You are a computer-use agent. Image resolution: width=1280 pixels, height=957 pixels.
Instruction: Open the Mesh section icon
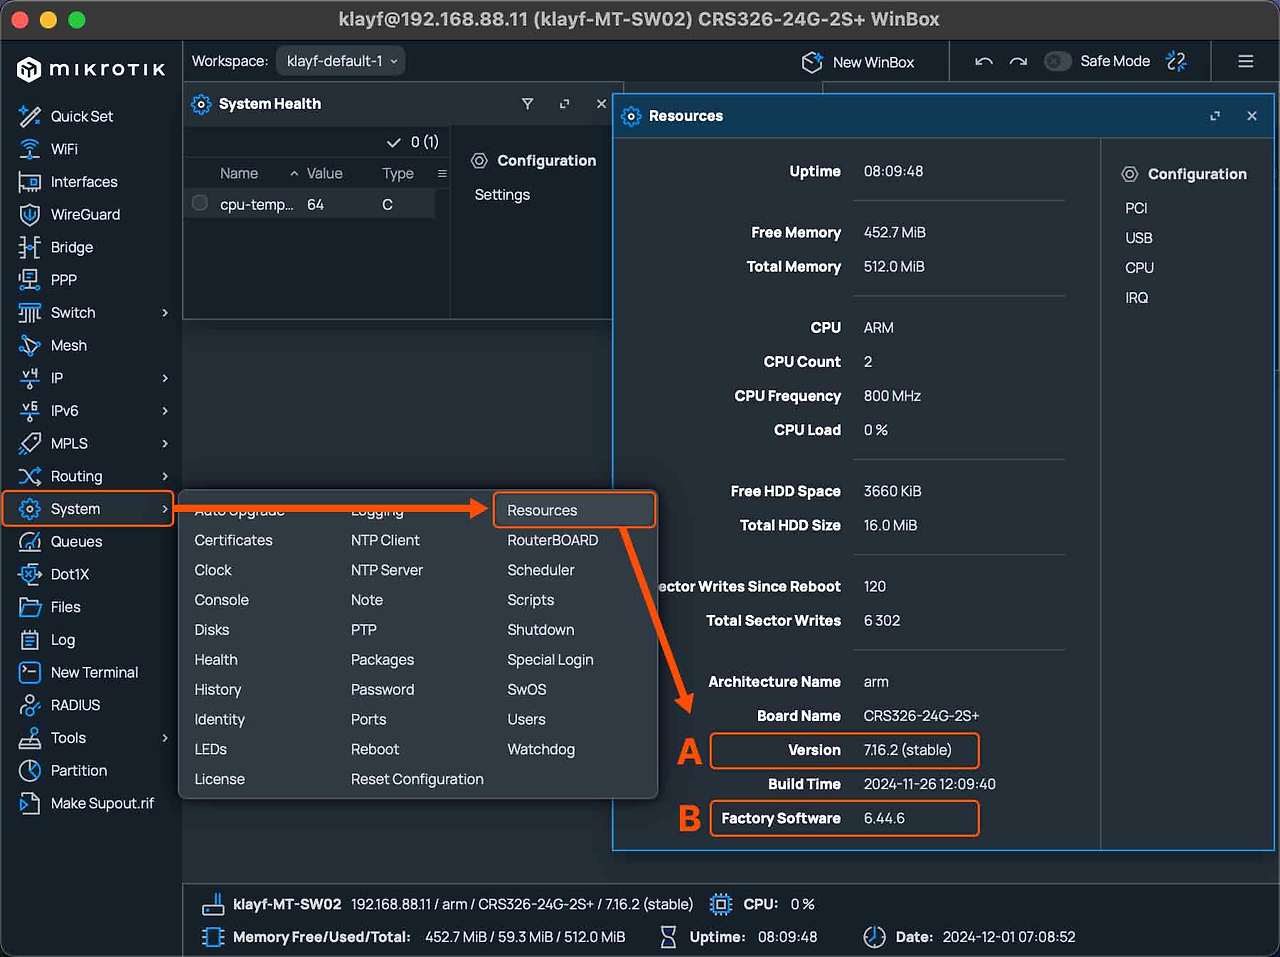coord(30,345)
